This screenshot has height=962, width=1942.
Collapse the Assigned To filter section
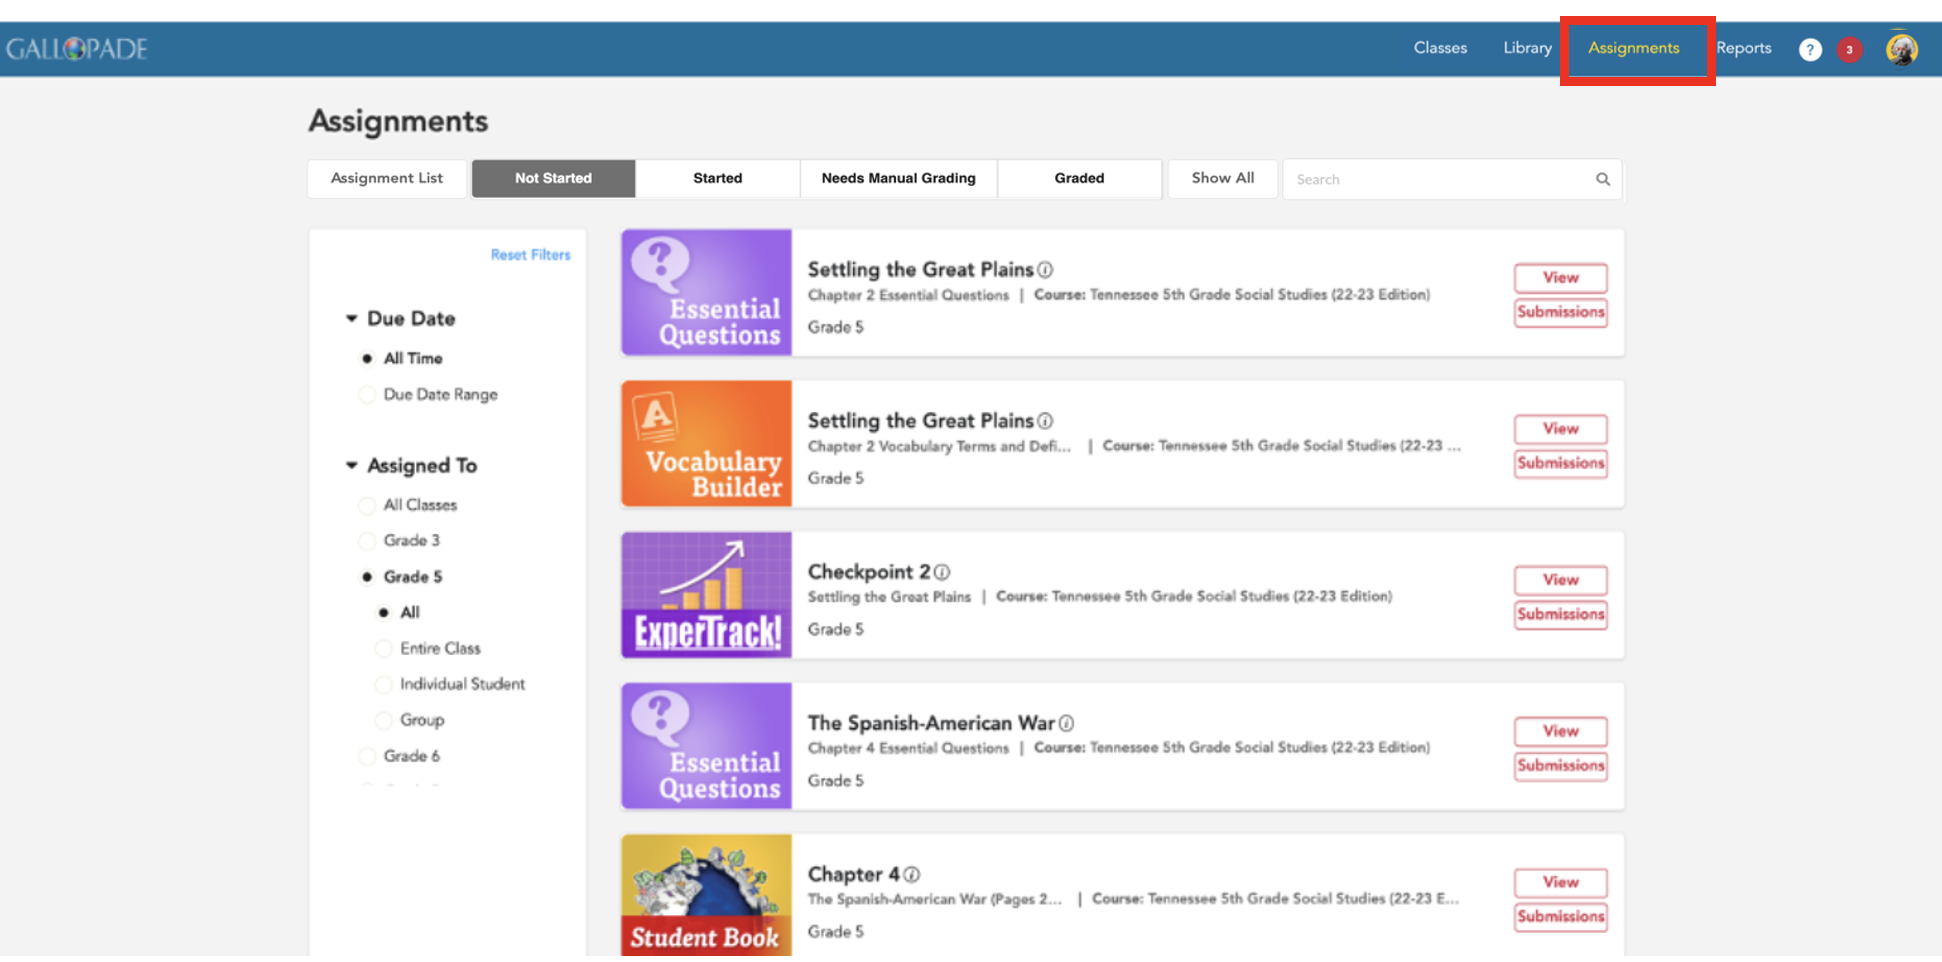tap(352, 466)
